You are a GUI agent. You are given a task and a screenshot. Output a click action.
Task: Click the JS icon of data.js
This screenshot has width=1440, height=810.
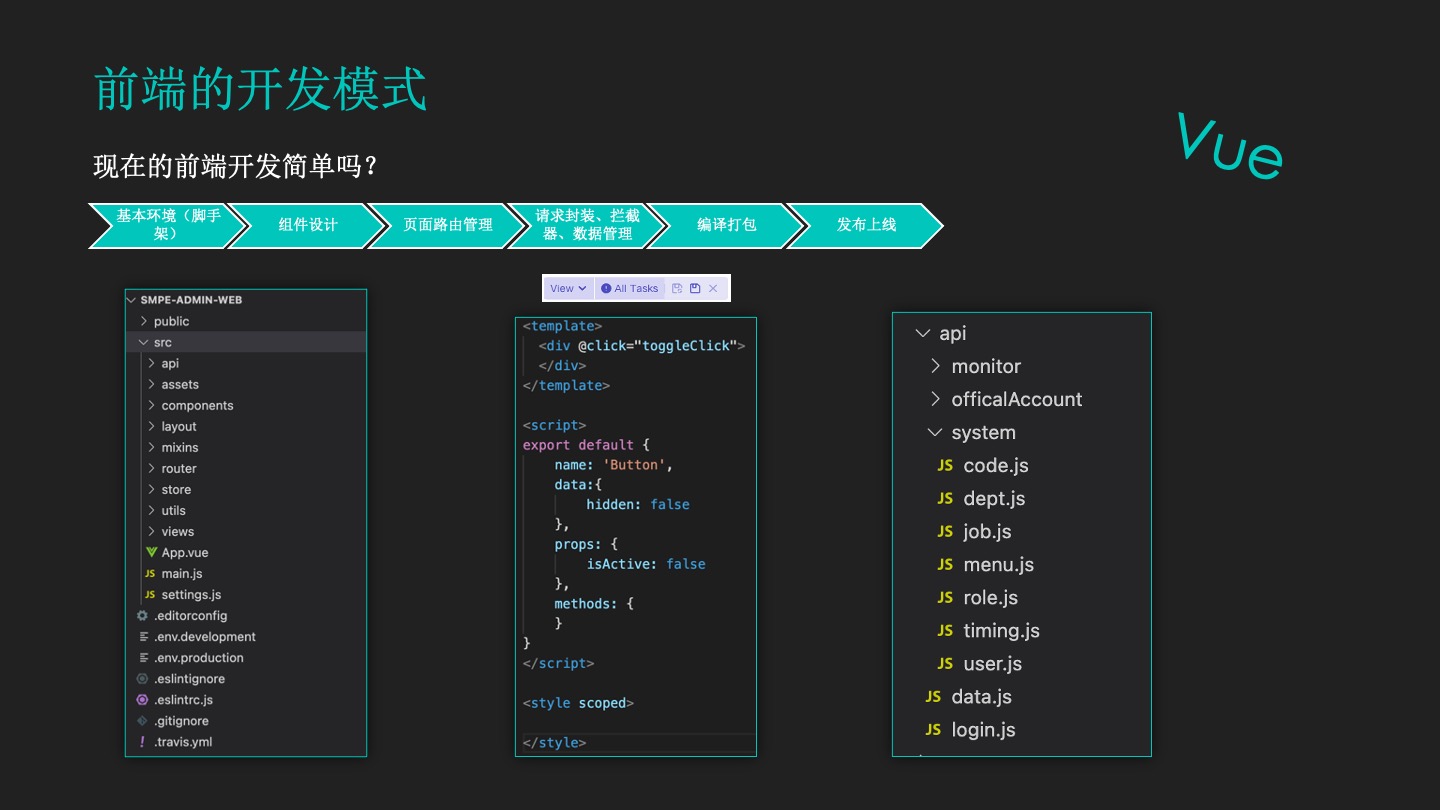click(x=933, y=696)
